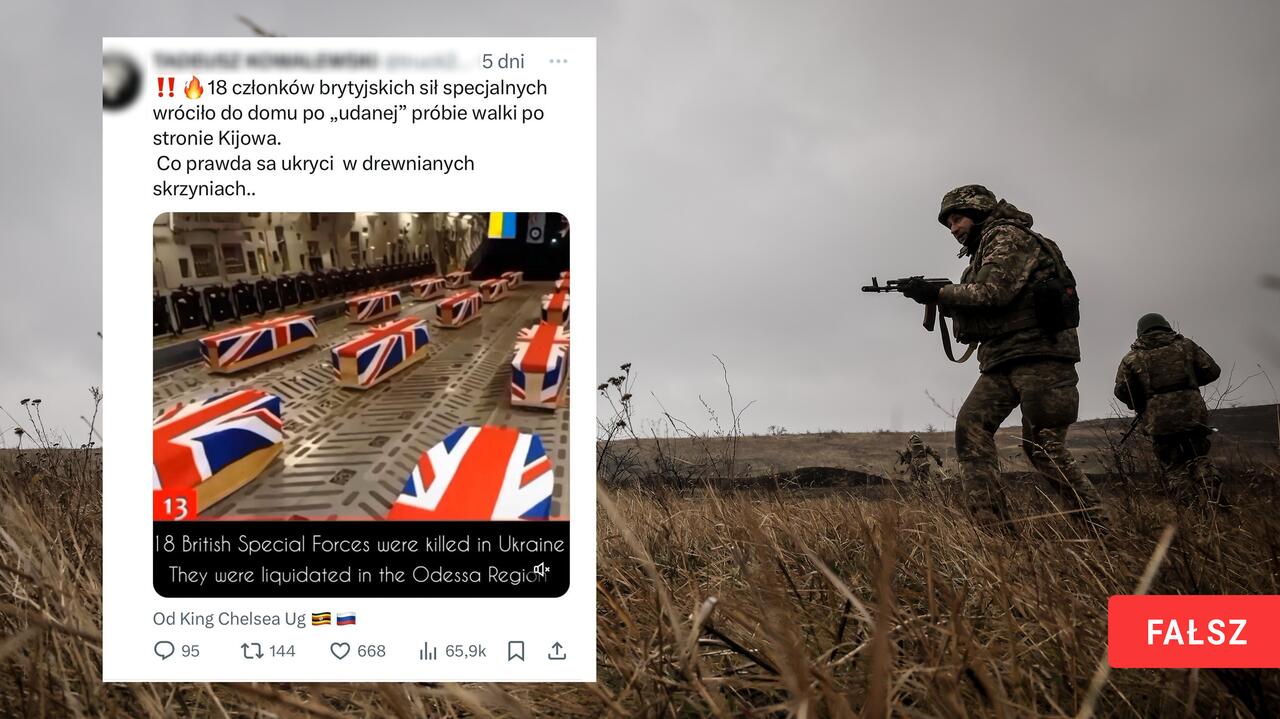This screenshot has height=719, width=1280.
Task: Open the view statistics bar chart icon
Action: pyautogui.click(x=428, y=651)
